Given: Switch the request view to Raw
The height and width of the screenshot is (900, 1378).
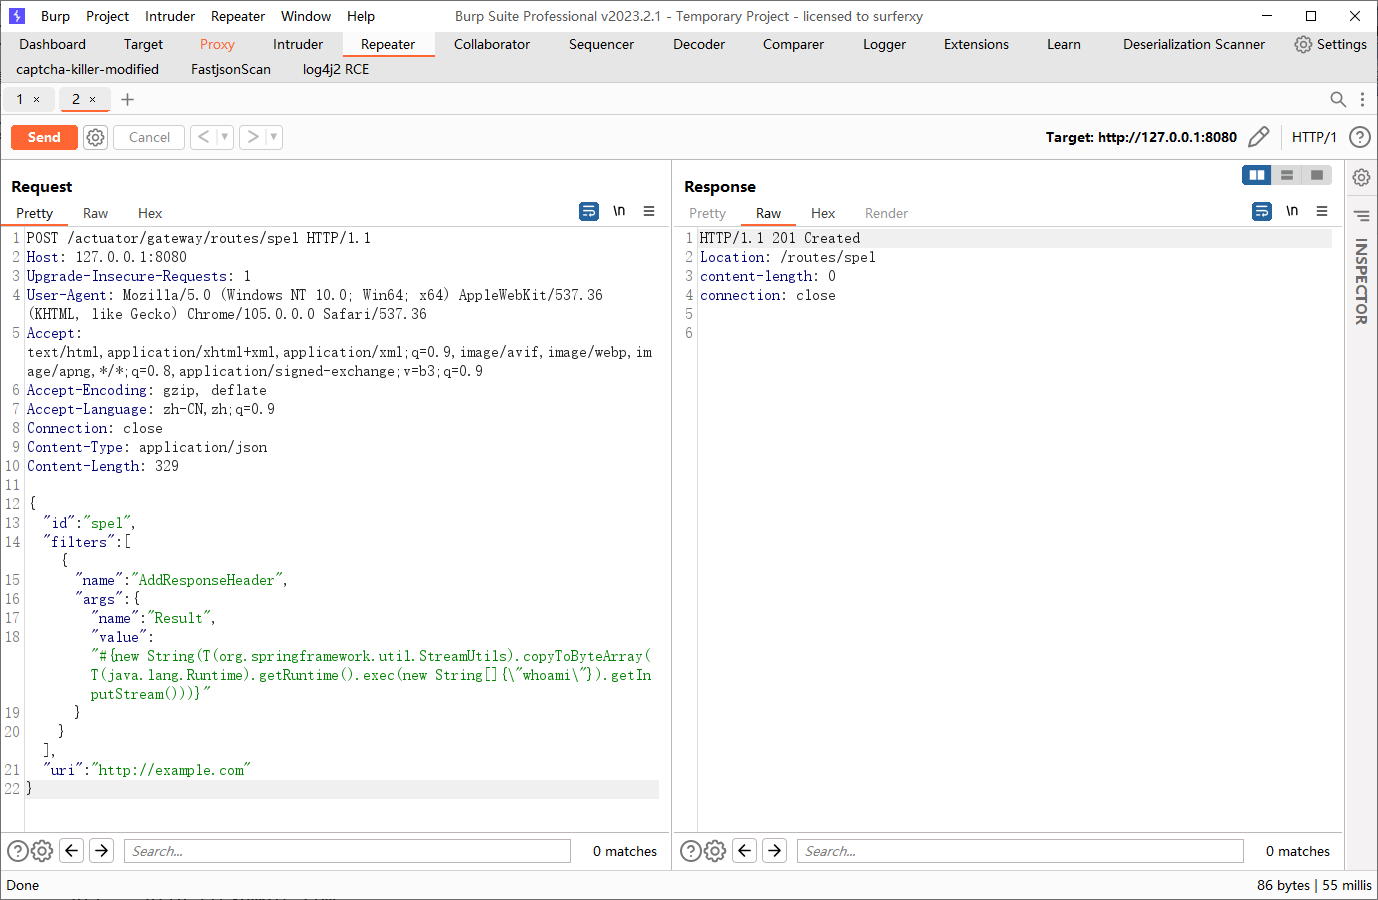Looking at the screenshot, I should coord(95,213).
